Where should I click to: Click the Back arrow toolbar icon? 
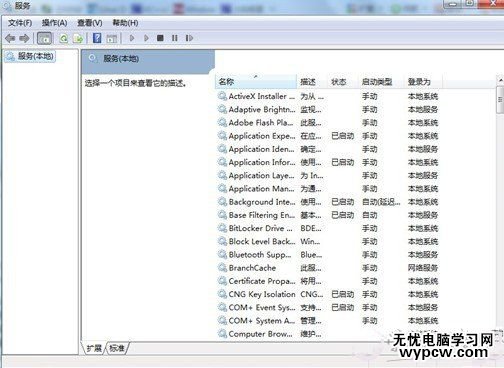pos(10,38)
